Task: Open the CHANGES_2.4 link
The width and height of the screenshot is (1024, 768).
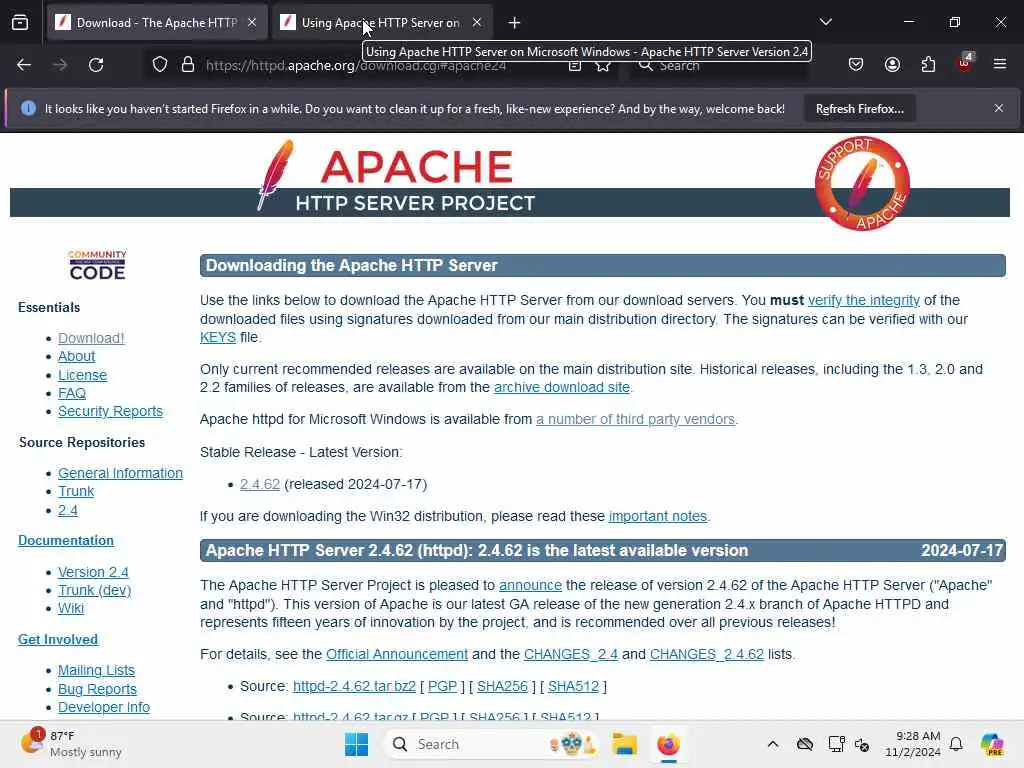Action: pyautogui.click(x=571, y=654)
